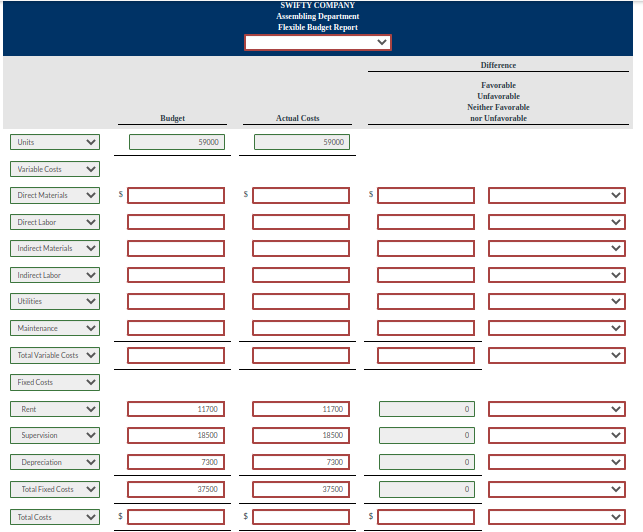Click Utilities Budget input field

(x=176, y=301)
